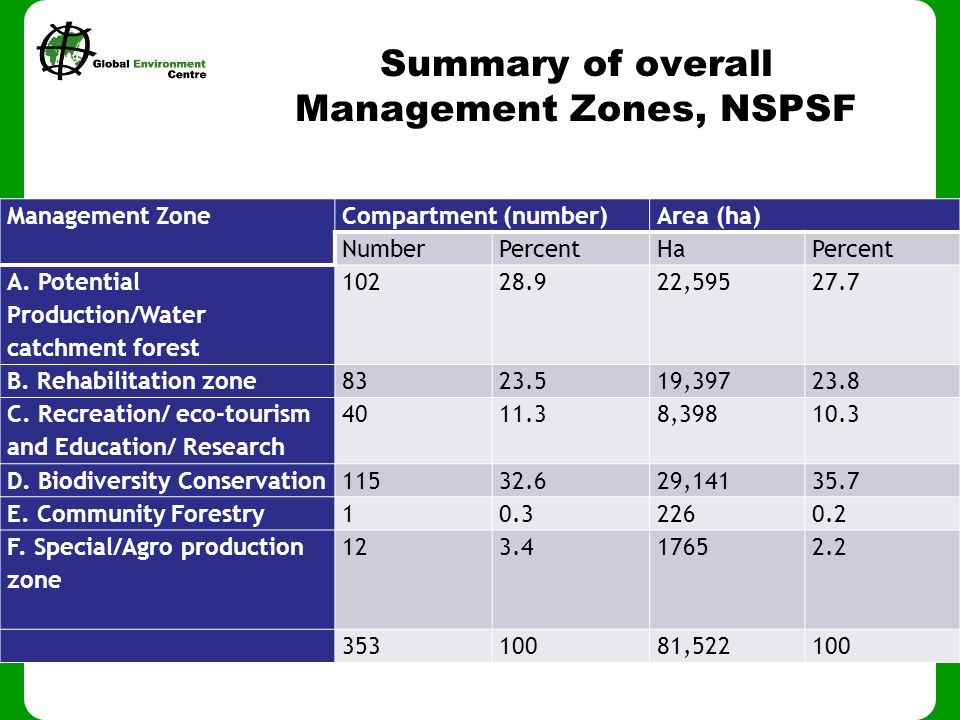This screenshot has height=720, width=960.
Task: Select total compartments '353'
Action: point(361,646)
